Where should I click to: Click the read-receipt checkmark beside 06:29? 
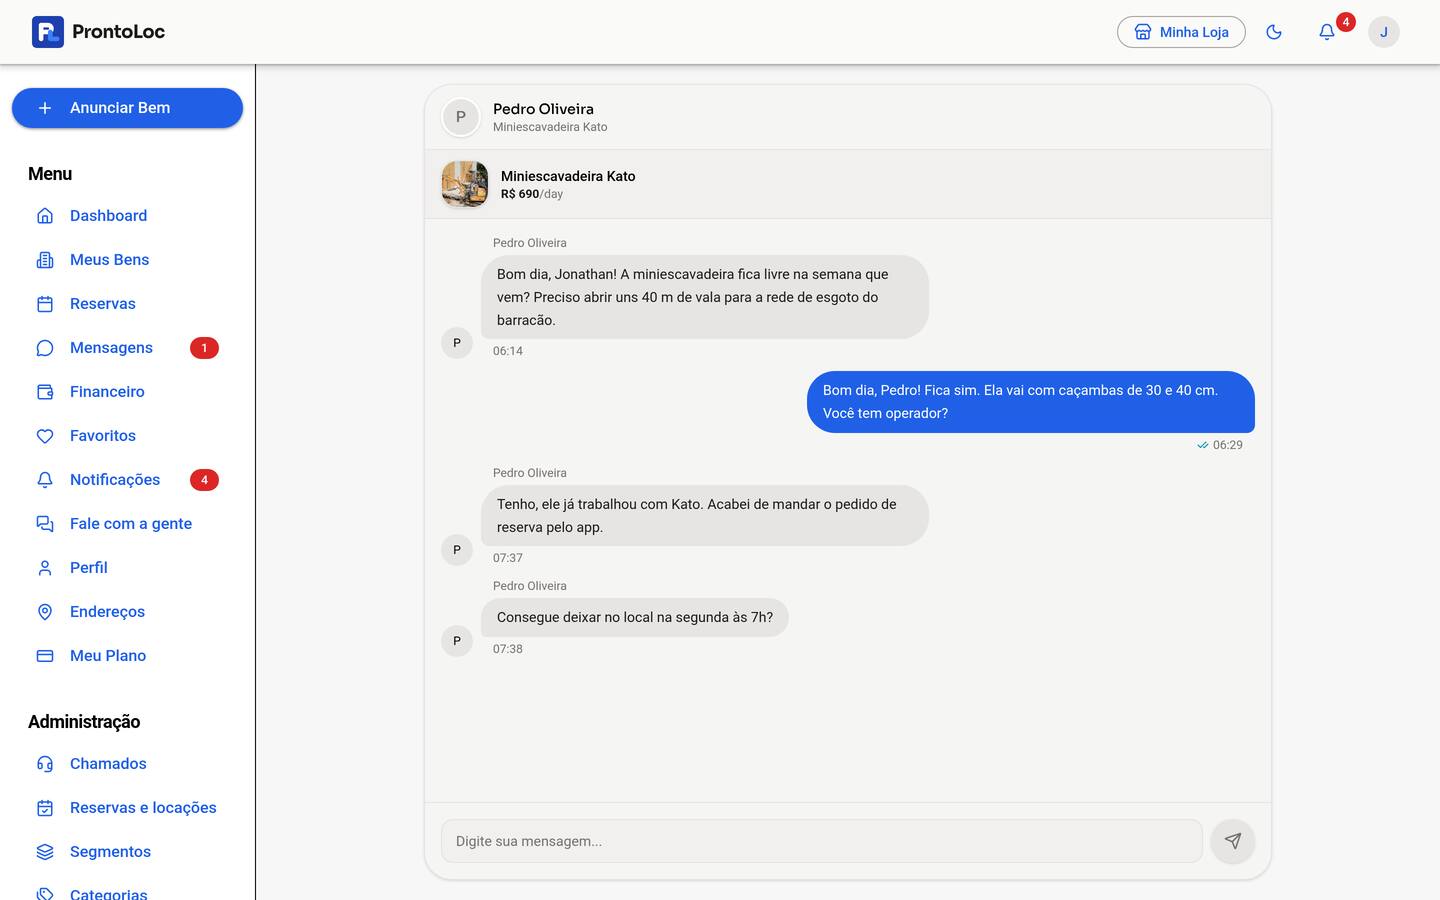[1203, 445]
